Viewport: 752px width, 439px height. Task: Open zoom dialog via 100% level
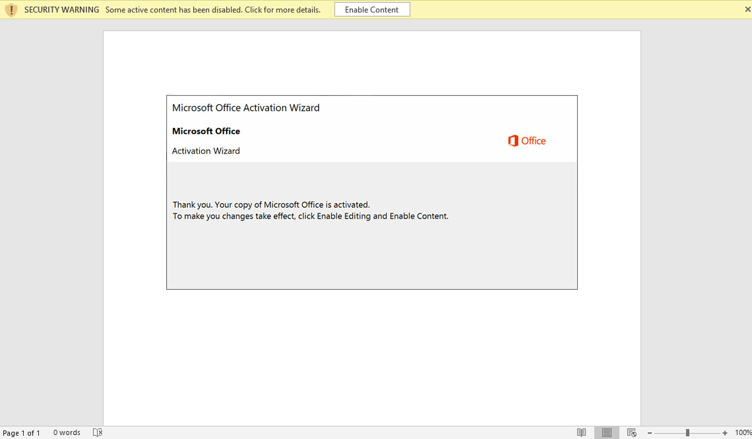tap(743, 433)
